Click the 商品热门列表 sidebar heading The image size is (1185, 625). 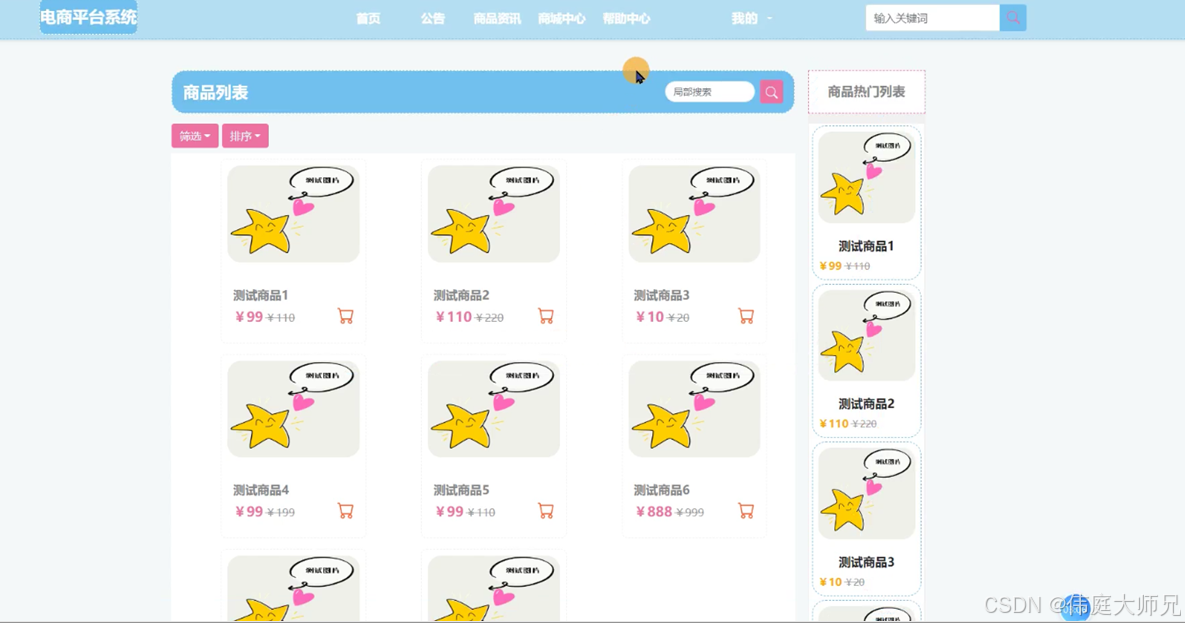point(866,91)
